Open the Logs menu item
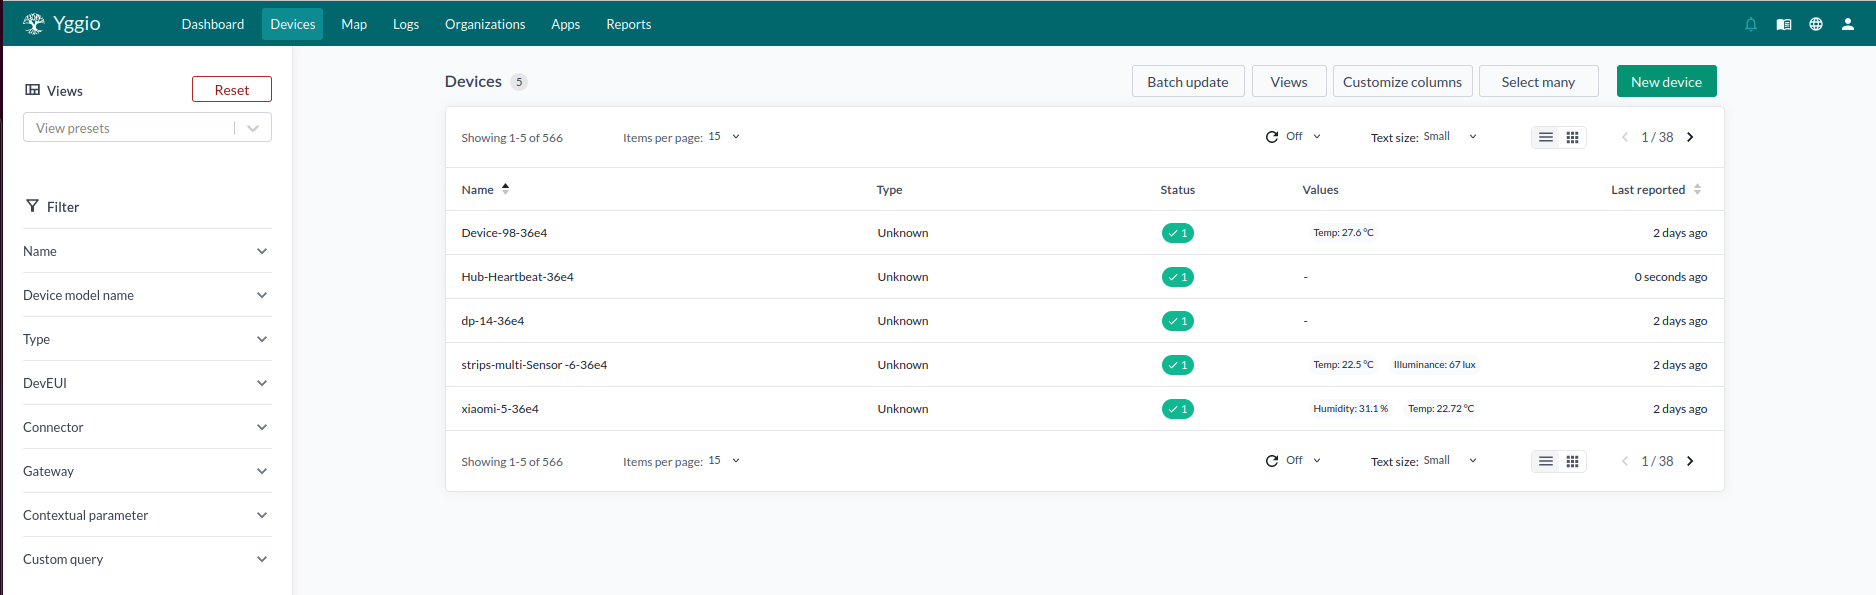The image size is (1876, 595). click(x=406, y=24)
